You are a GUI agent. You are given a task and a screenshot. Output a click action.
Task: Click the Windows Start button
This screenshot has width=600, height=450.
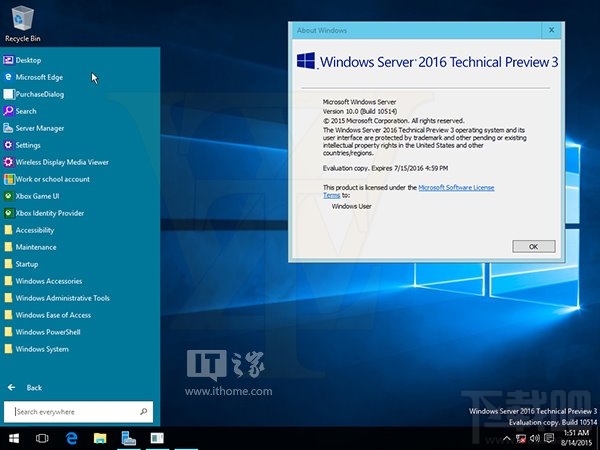[14, 438]
